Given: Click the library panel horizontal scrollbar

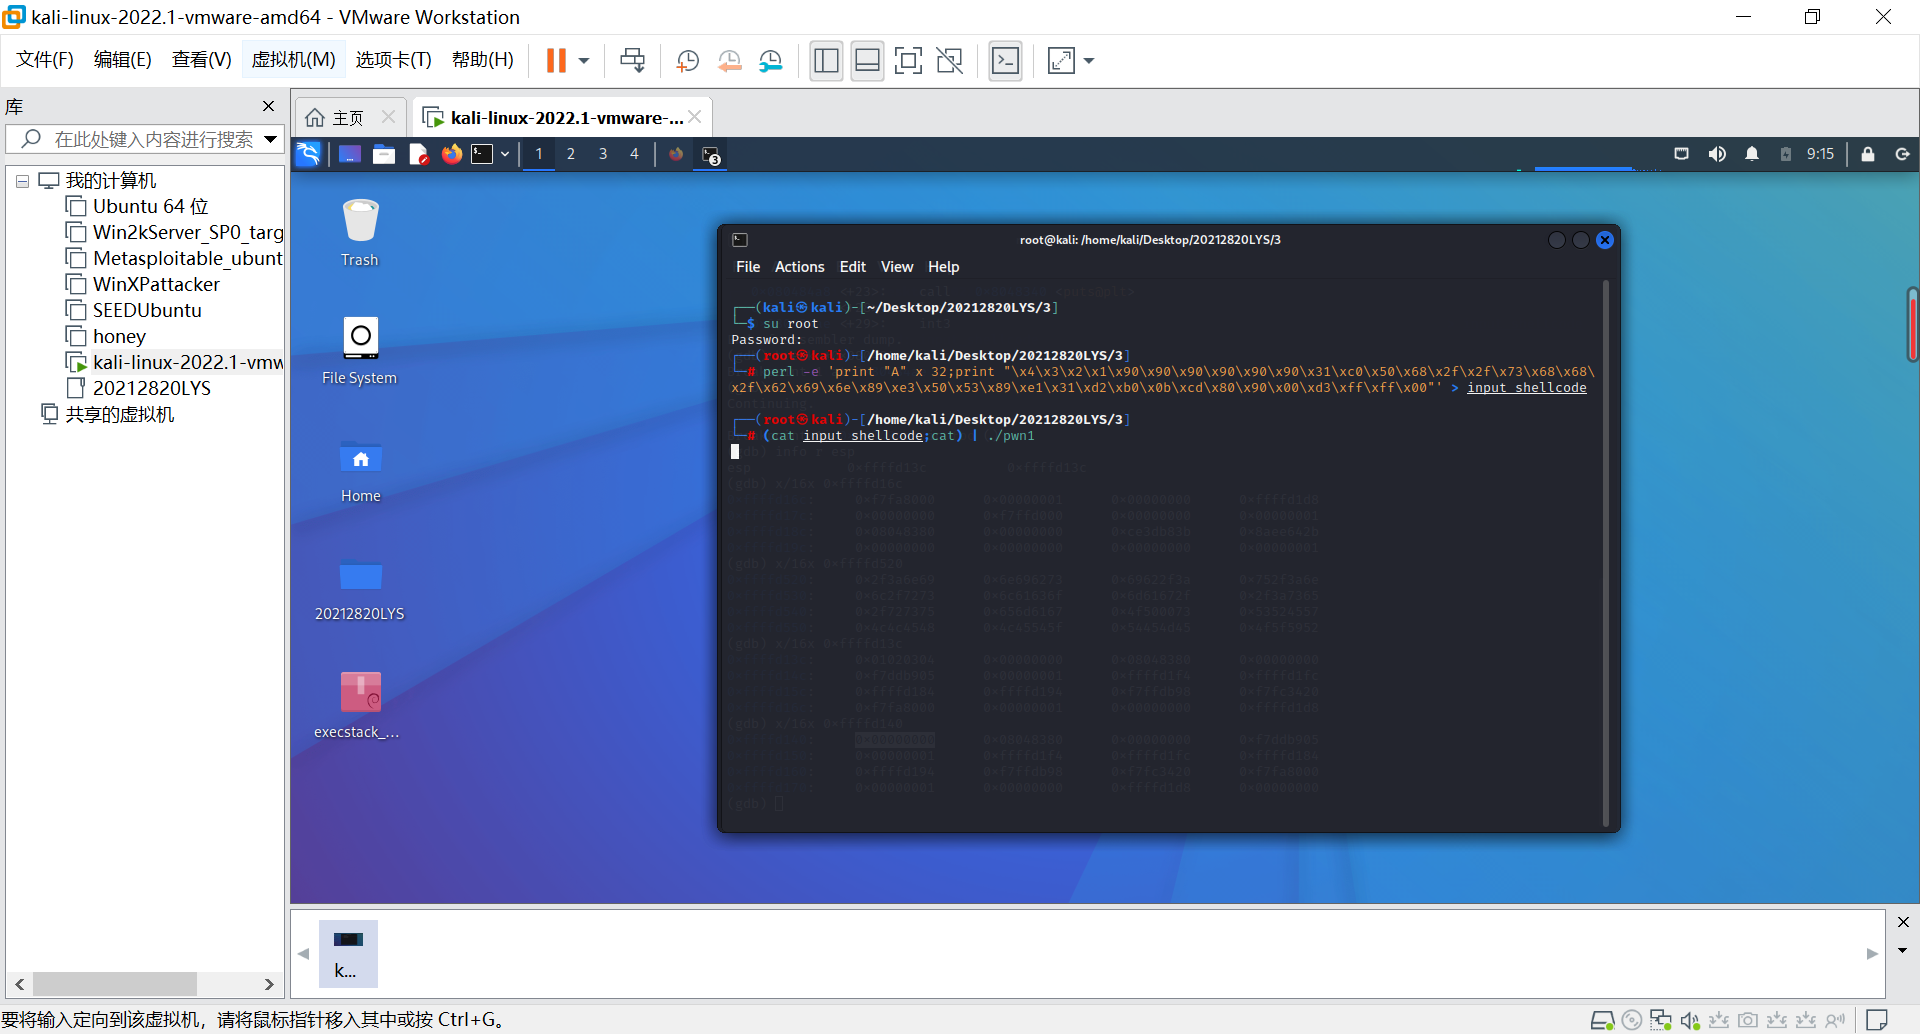Looking at the screenshot, I should (115, 984).
